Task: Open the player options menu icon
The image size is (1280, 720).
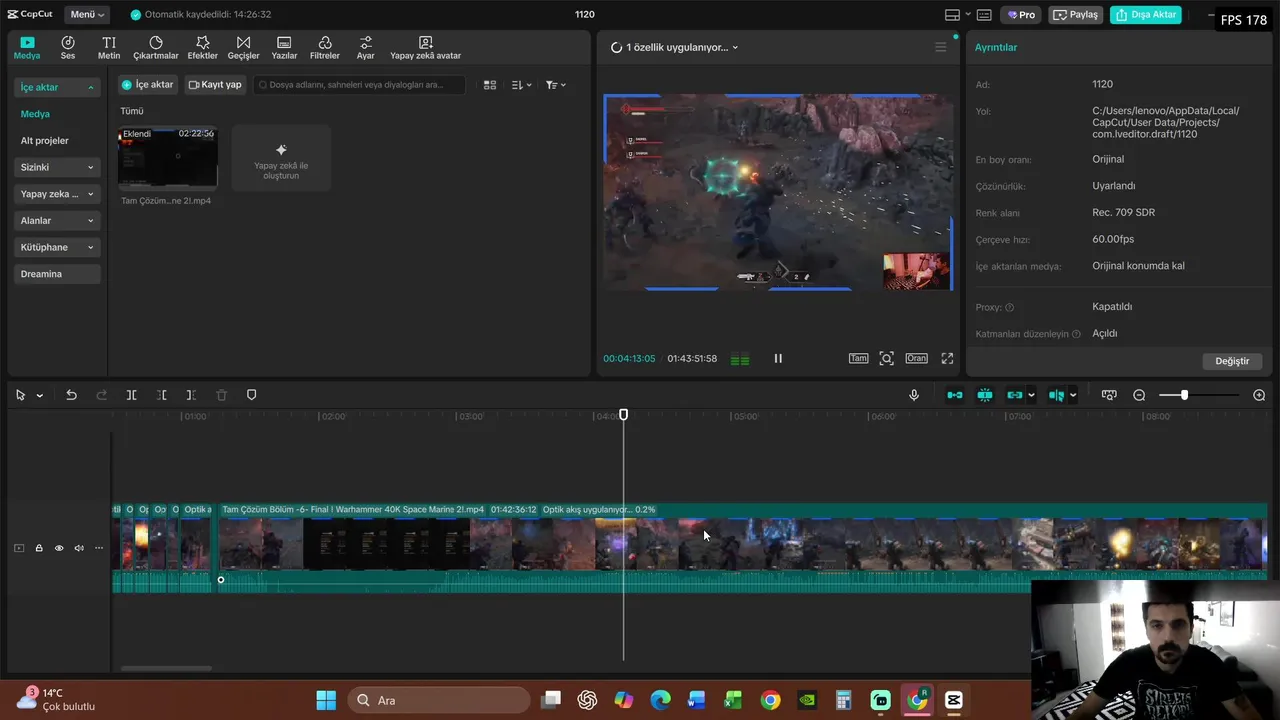Action: click(x=940, y=47)
